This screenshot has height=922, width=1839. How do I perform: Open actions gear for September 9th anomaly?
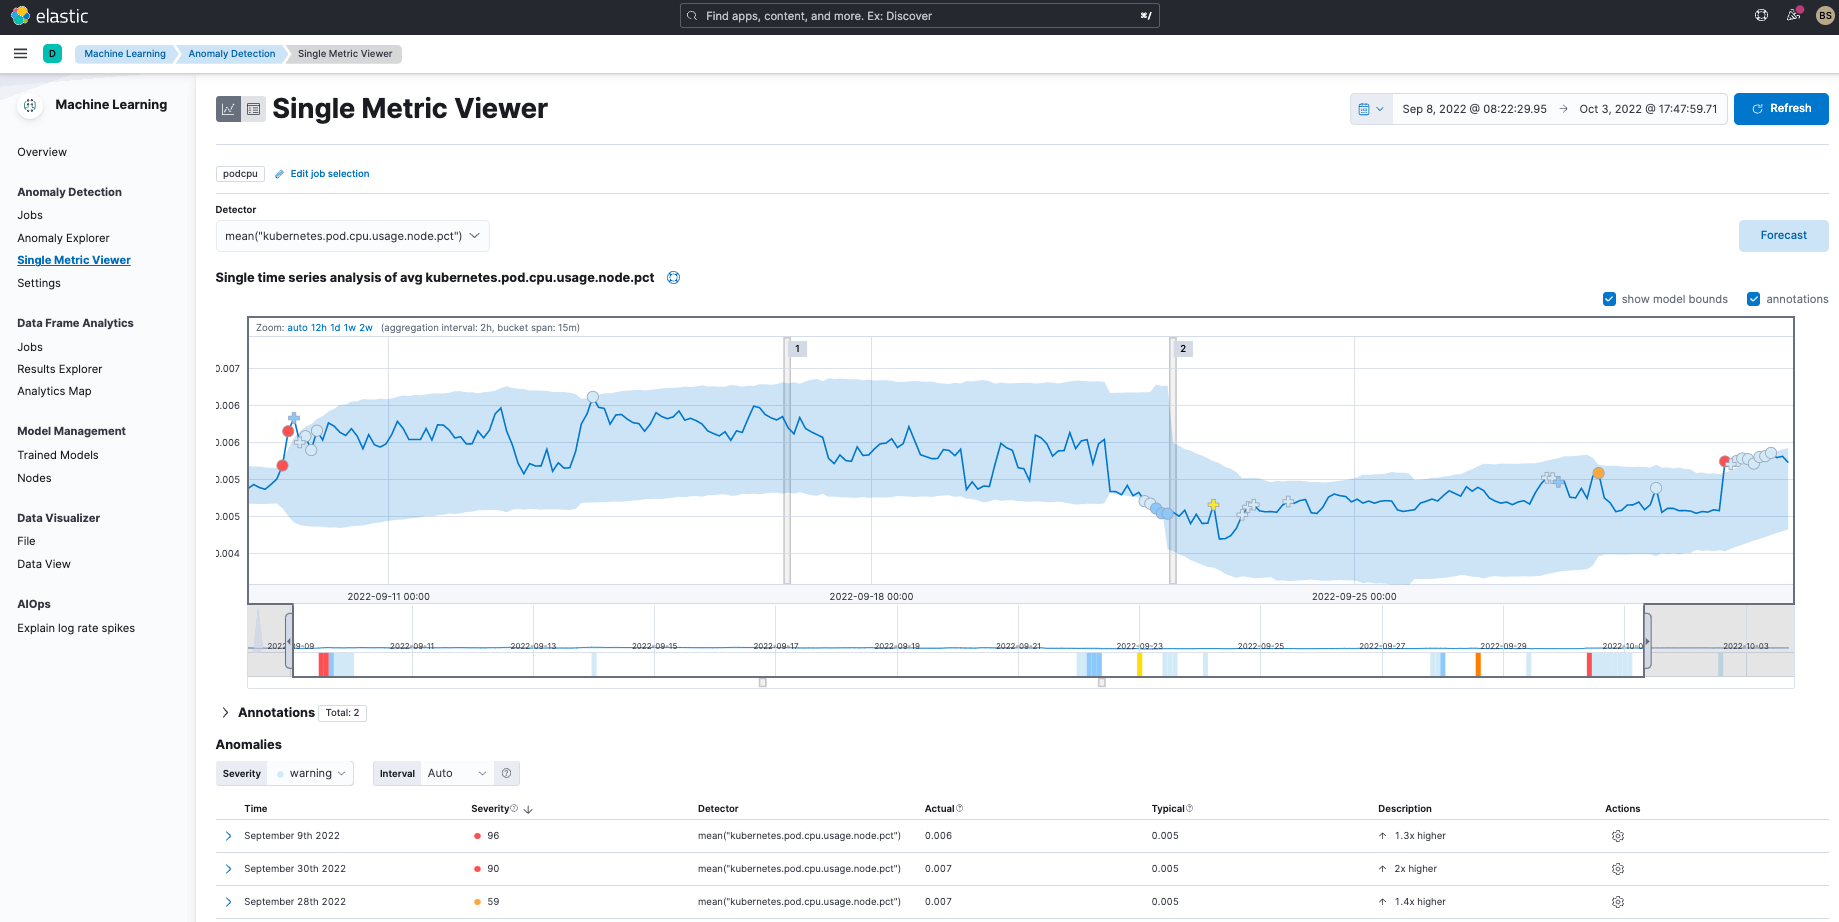(1617, 836)
